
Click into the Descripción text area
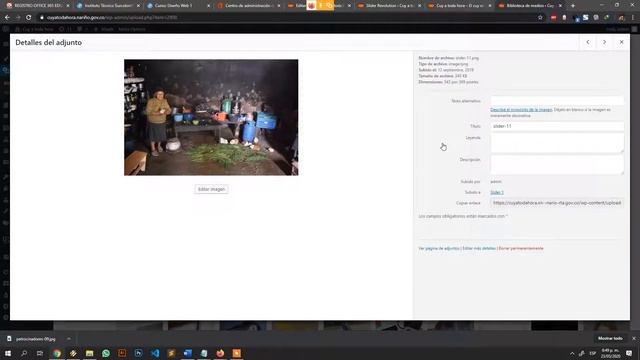[x=557, y=164]
